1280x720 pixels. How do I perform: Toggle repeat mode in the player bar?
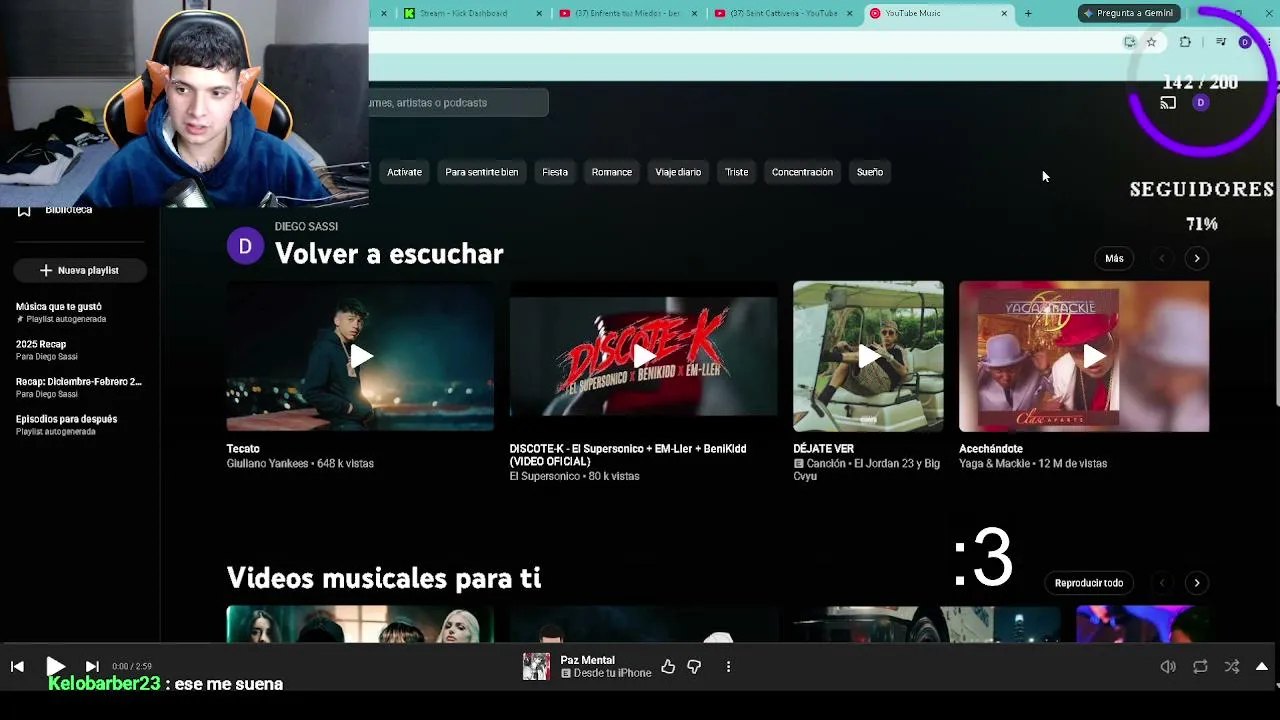point(1200,667)
